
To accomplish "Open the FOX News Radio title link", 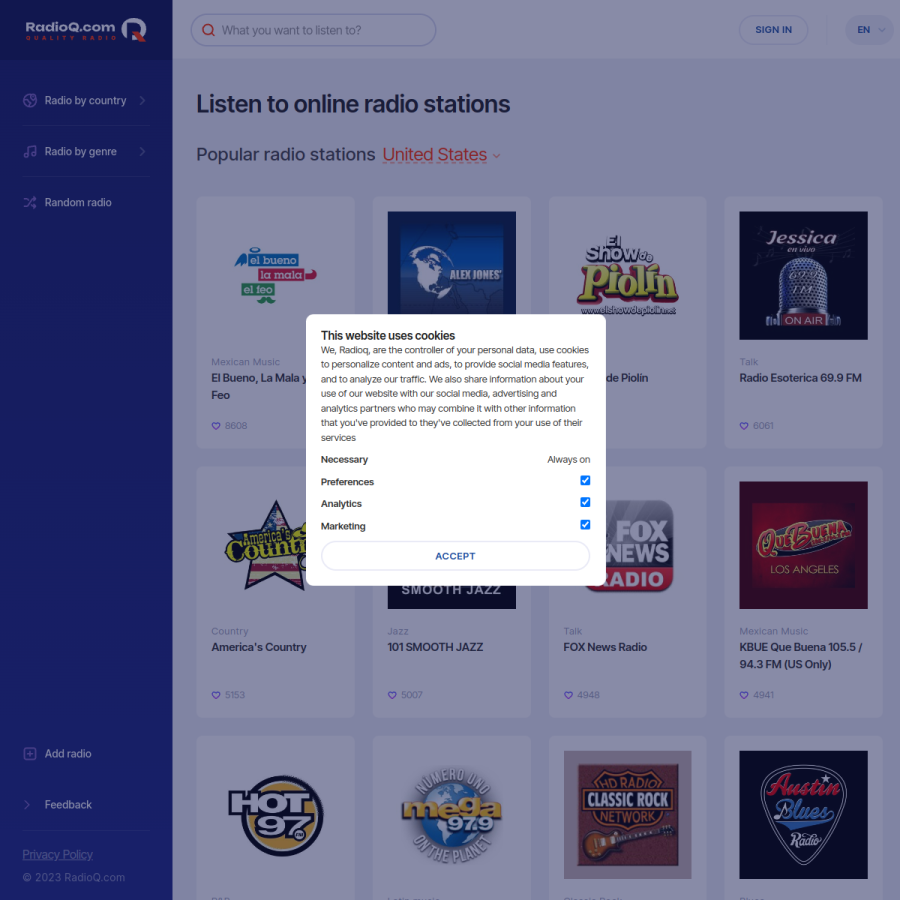I will pos(605,647).
